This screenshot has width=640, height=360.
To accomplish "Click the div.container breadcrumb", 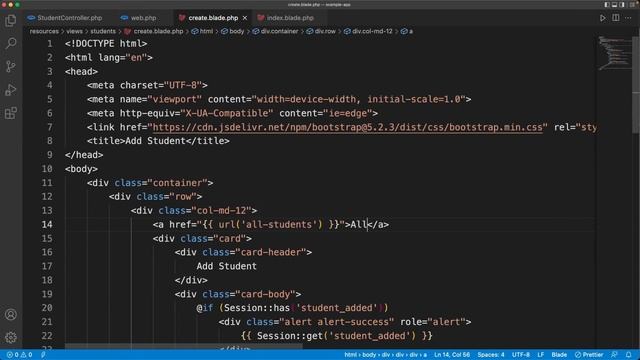I will 276,31.
